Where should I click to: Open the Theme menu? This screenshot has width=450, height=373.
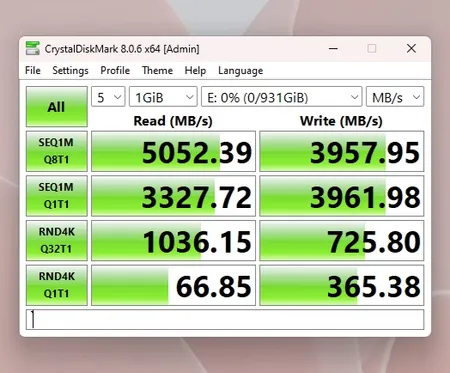[x=157, y=70]
